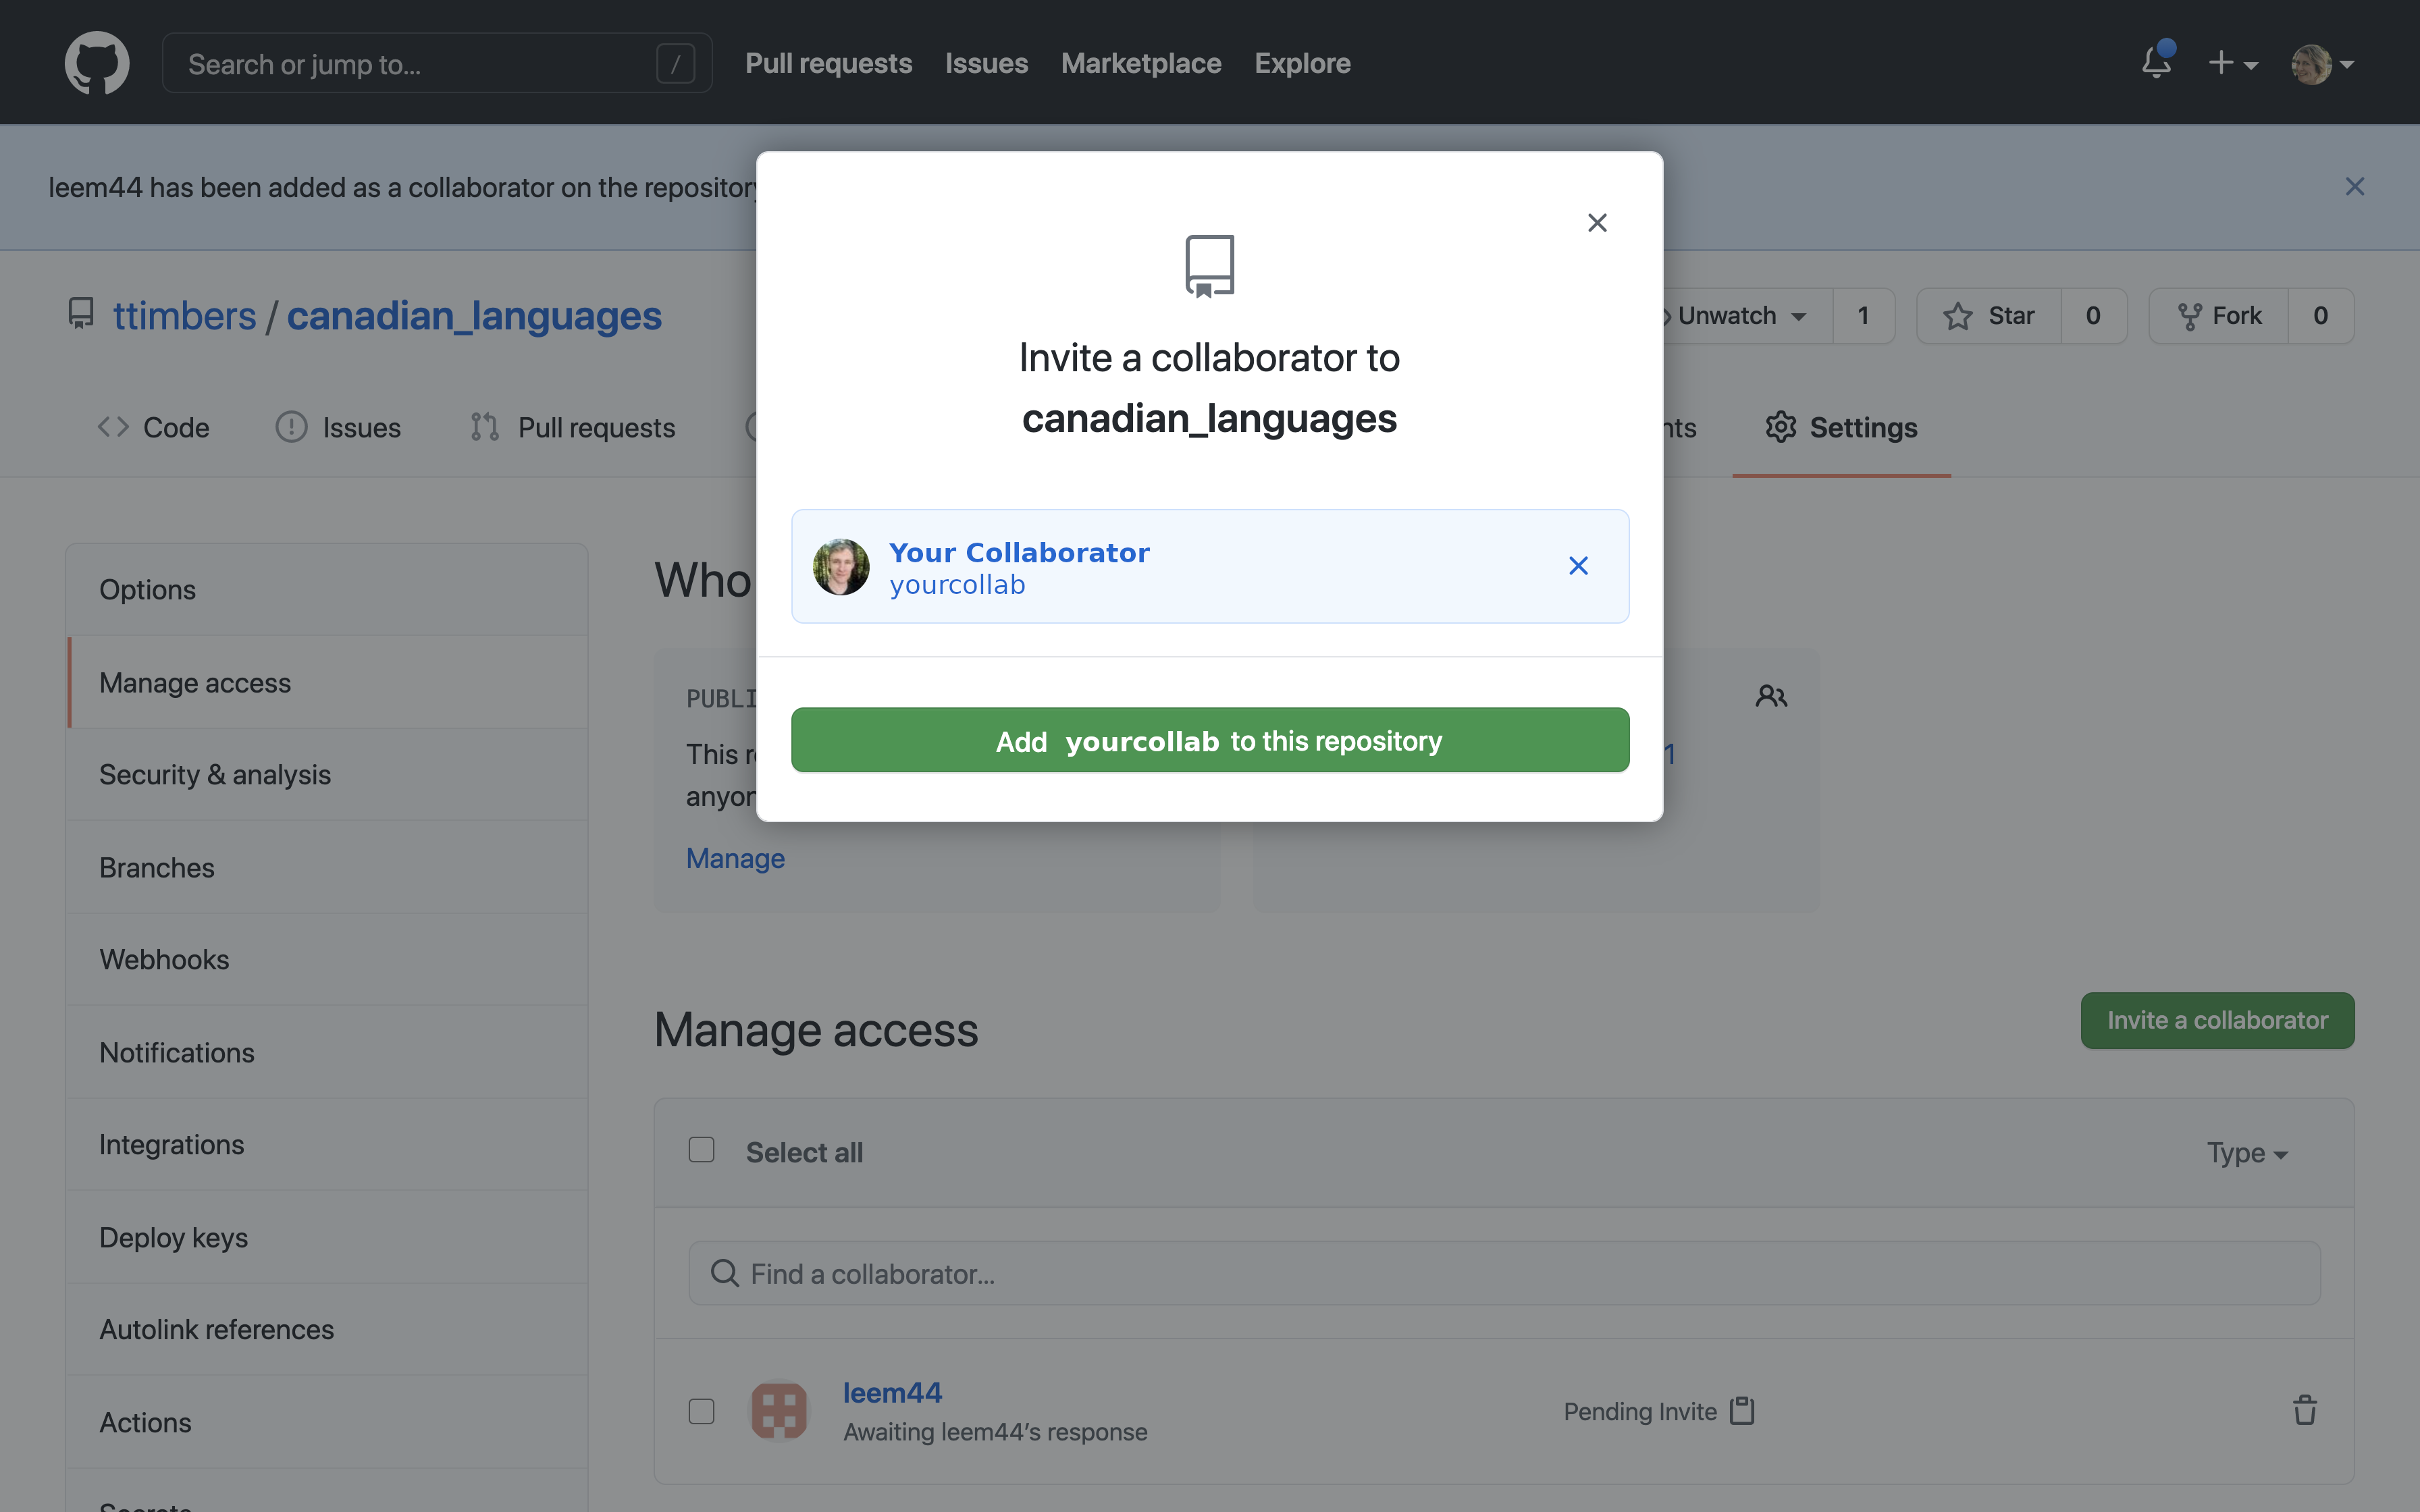Remove yourcollab from the invite selection
The height and width of the screenshot is (1512, 2420).
pos(1578,566)
